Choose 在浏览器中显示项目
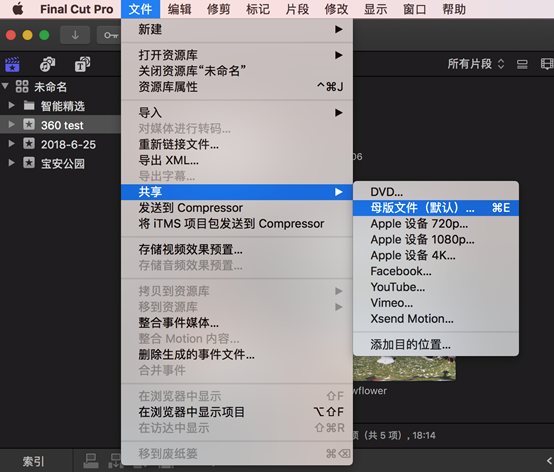554x472 pixels. [x=237, y=412]
